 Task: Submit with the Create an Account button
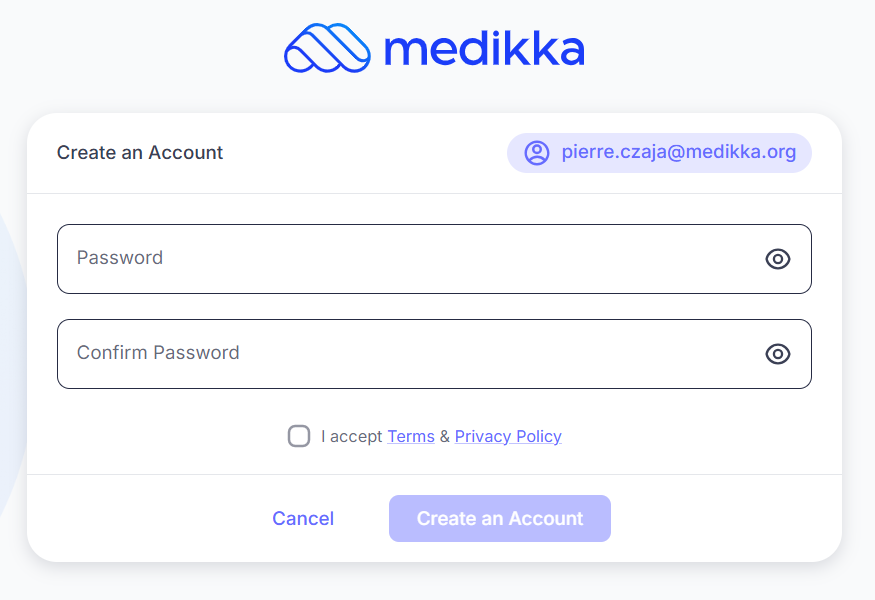499,519
